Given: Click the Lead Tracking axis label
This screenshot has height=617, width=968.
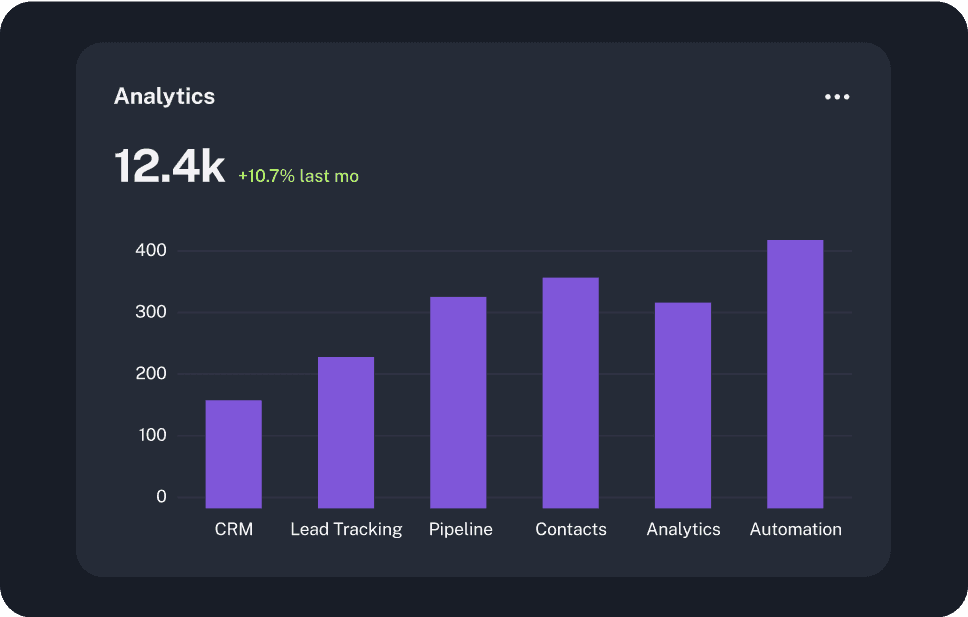Looking at the screenshot, I should (346, 529).
